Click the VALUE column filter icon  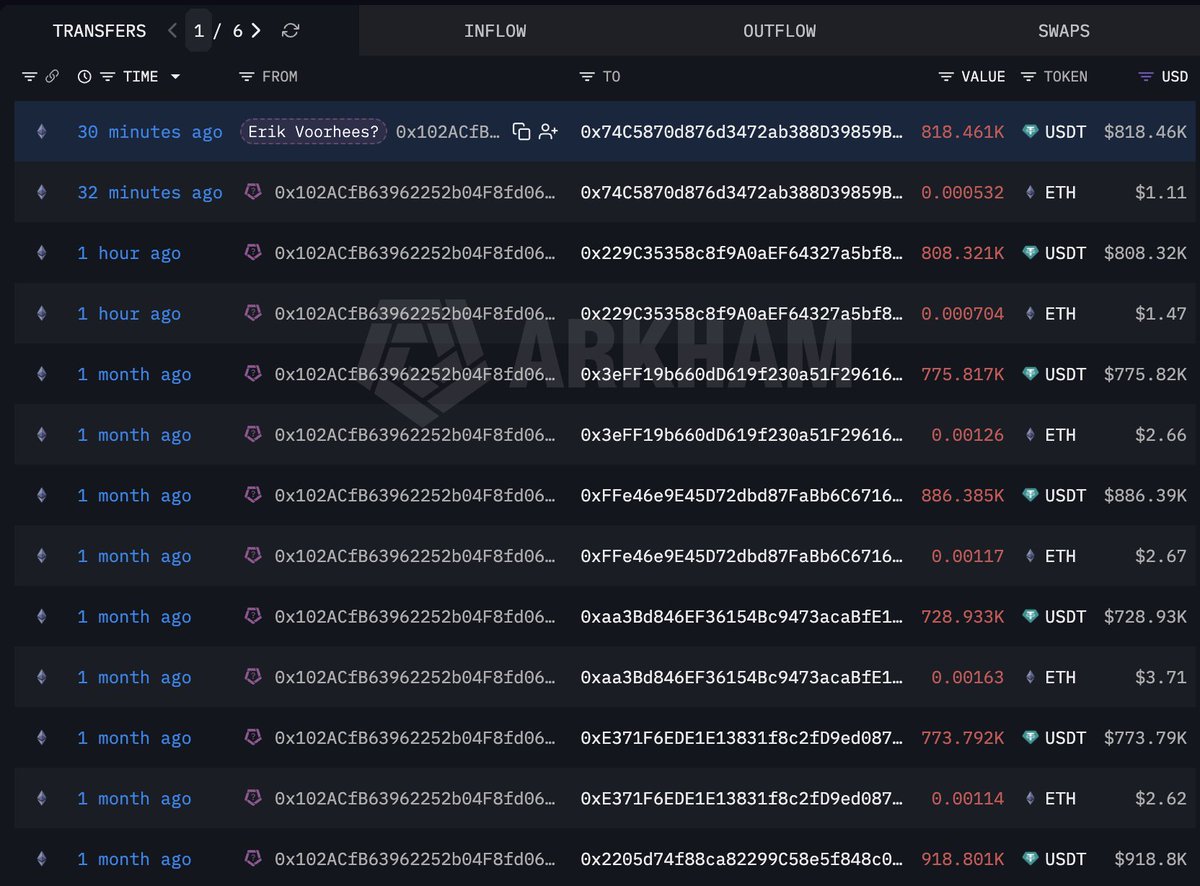point(946,77)
